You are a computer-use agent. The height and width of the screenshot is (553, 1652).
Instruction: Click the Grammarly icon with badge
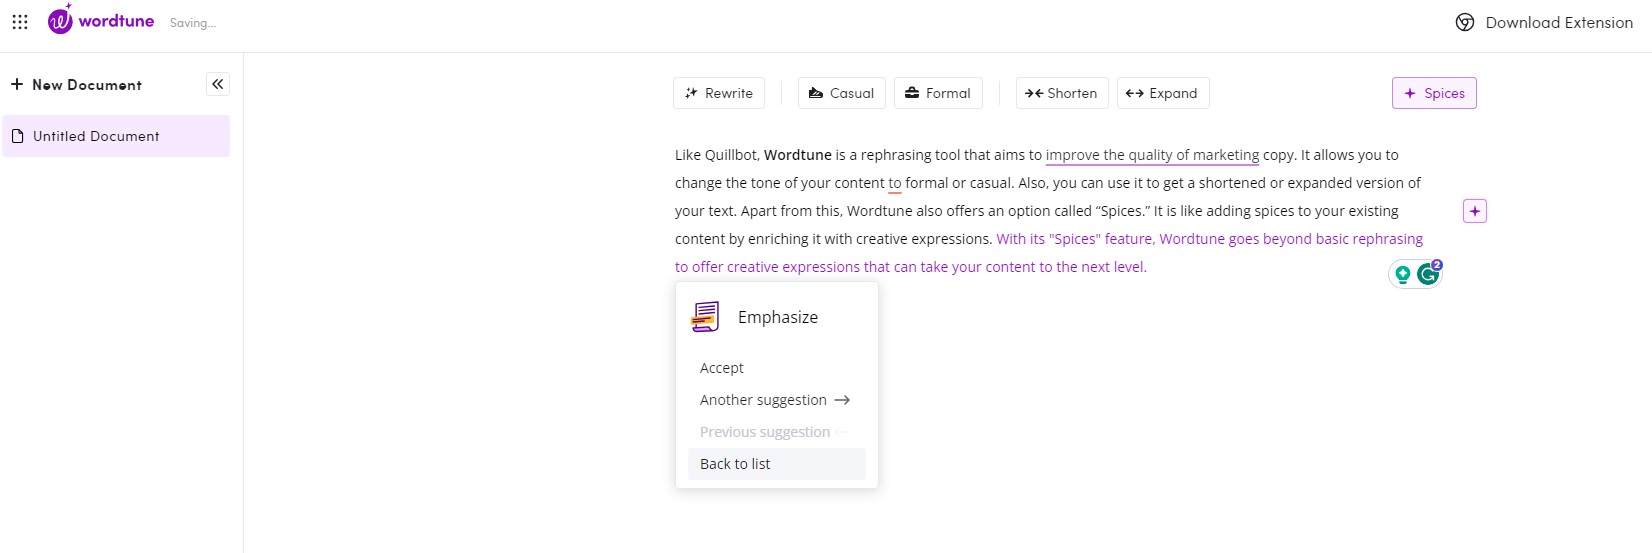pyautogui.click(x=1429, y=273)
